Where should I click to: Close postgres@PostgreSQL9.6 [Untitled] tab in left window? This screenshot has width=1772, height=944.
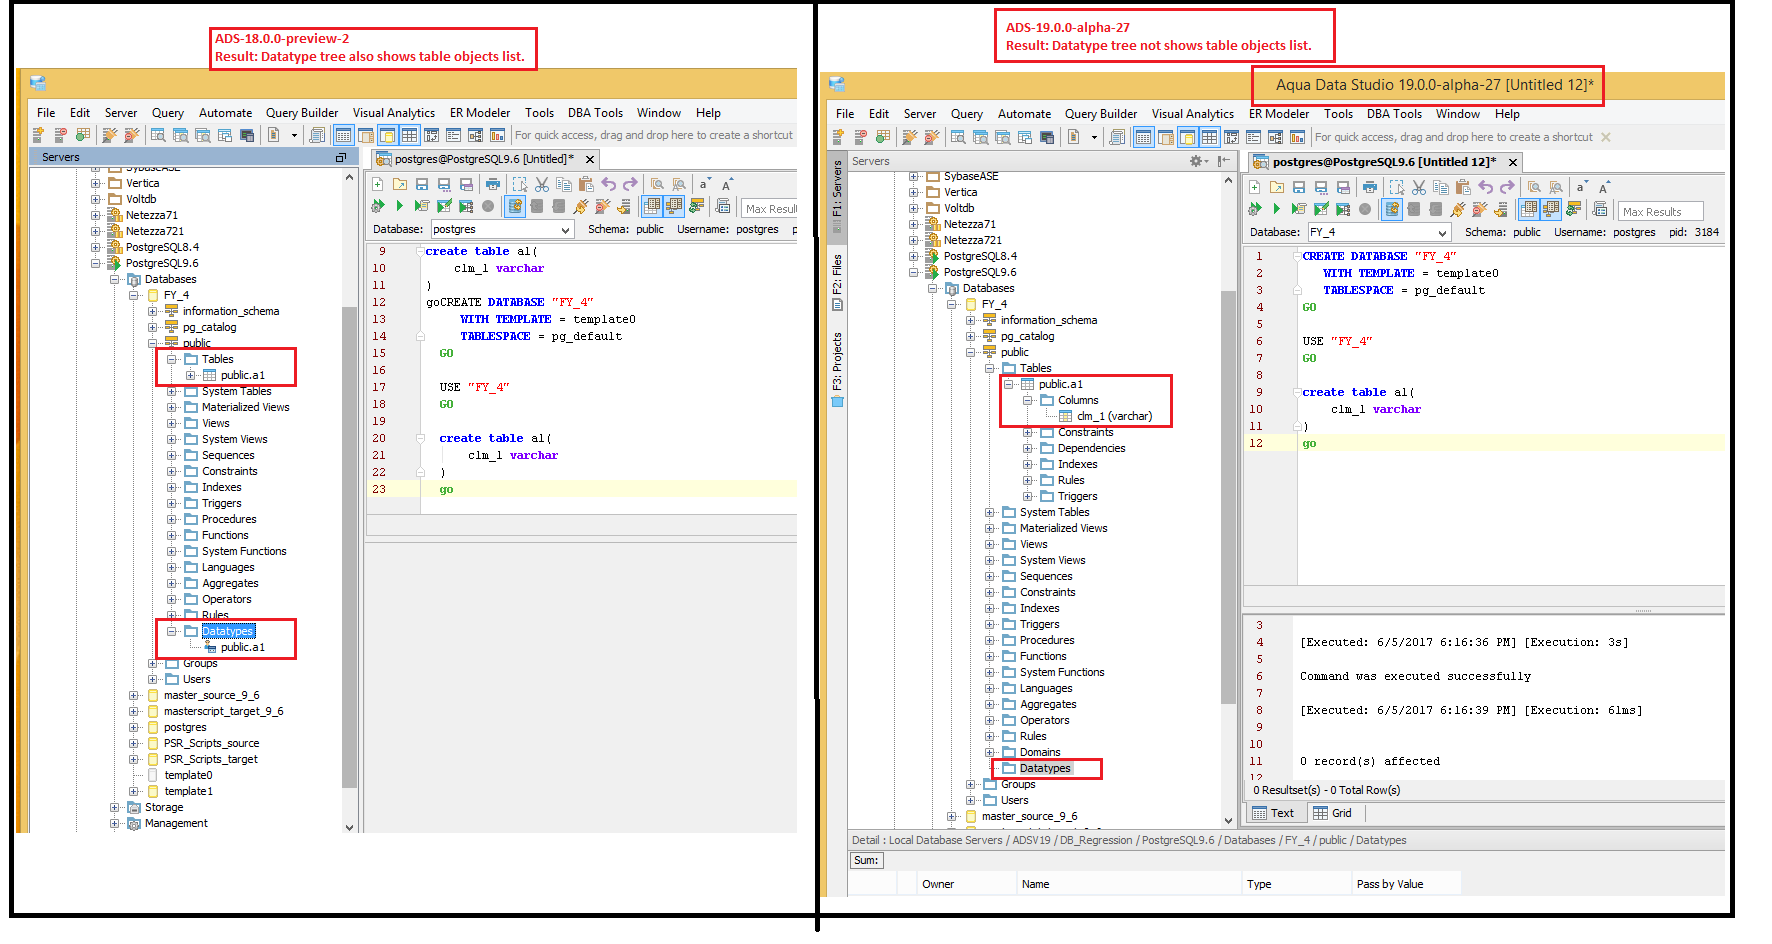590,159
